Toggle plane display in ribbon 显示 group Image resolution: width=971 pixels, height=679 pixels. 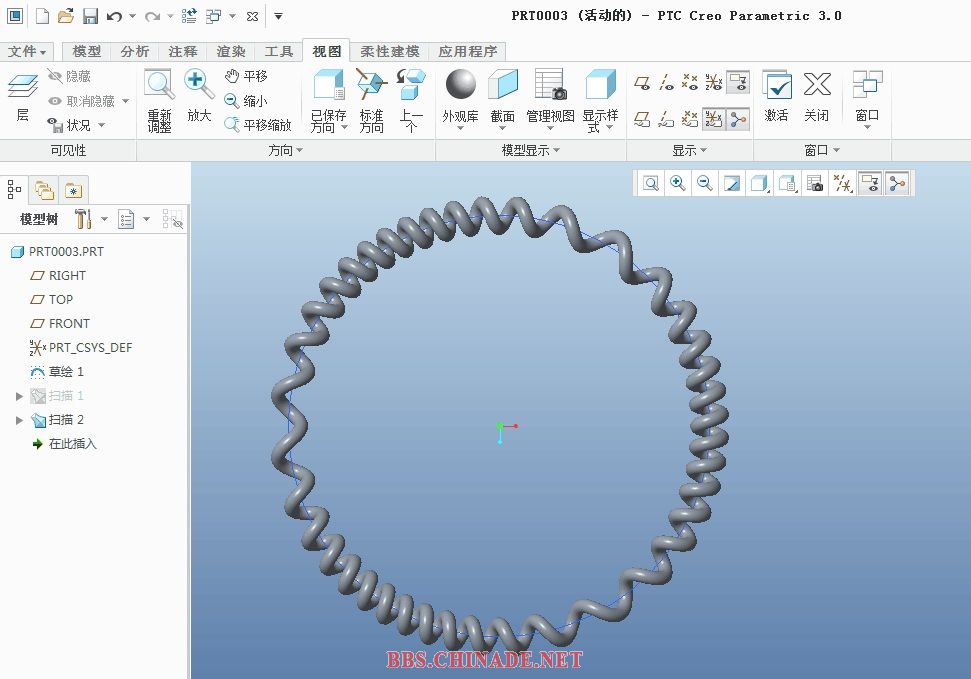[x=641, y=82]
